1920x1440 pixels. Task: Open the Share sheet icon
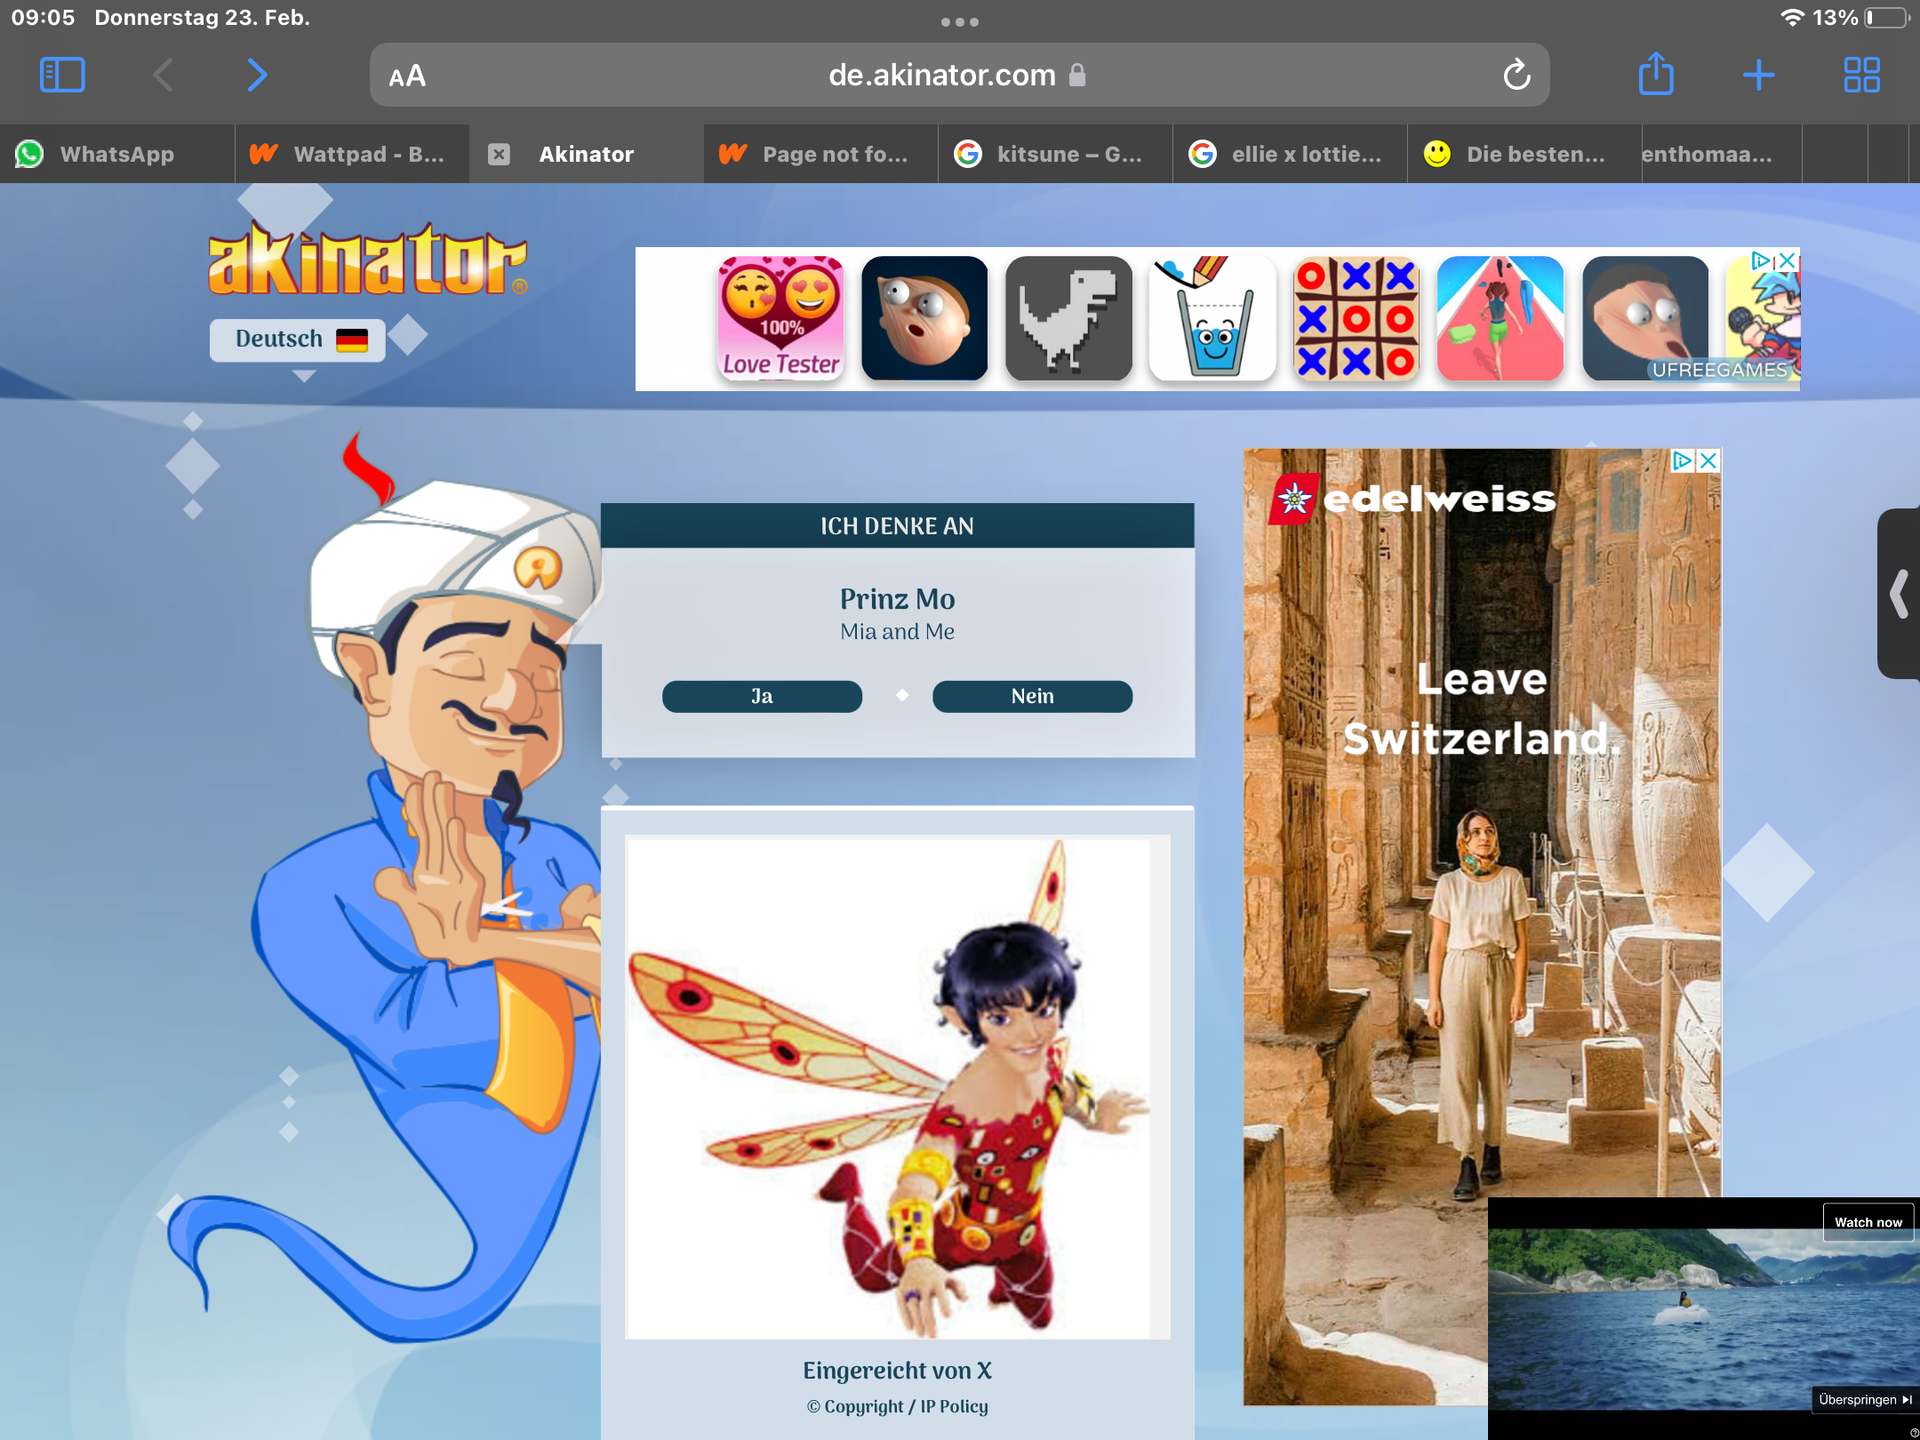pyautogui.click(x=1656, y=74)
